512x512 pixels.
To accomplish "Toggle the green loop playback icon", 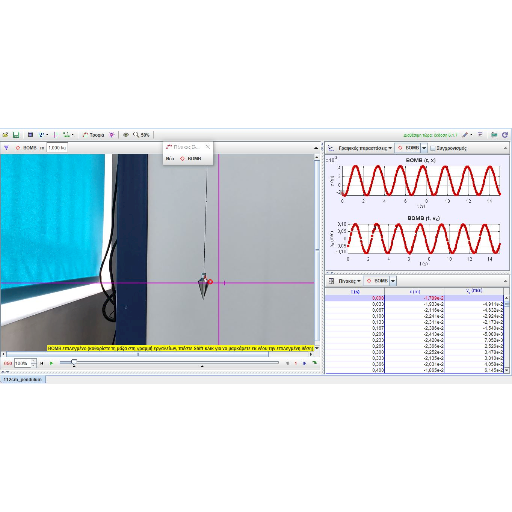I will pyautogui.click(x=315, y=363).
